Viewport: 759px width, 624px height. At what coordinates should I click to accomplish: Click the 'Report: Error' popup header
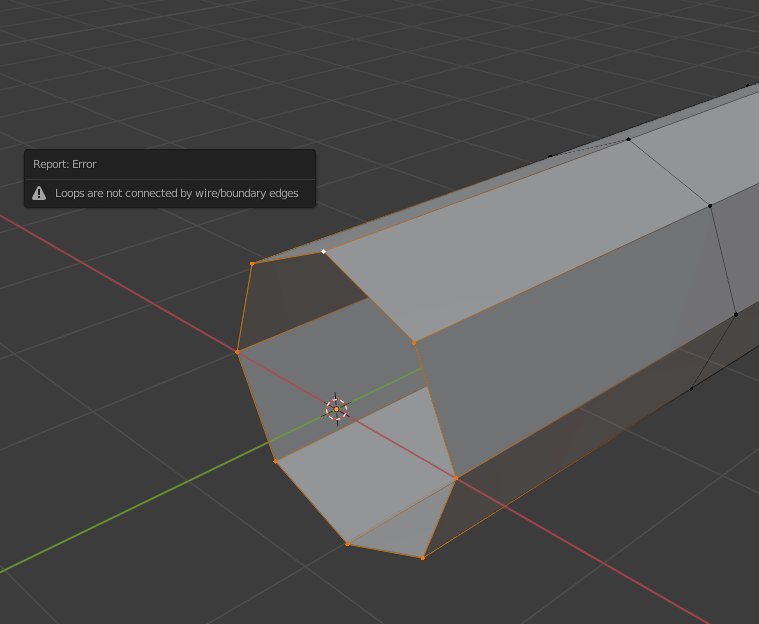pos(170,164)
